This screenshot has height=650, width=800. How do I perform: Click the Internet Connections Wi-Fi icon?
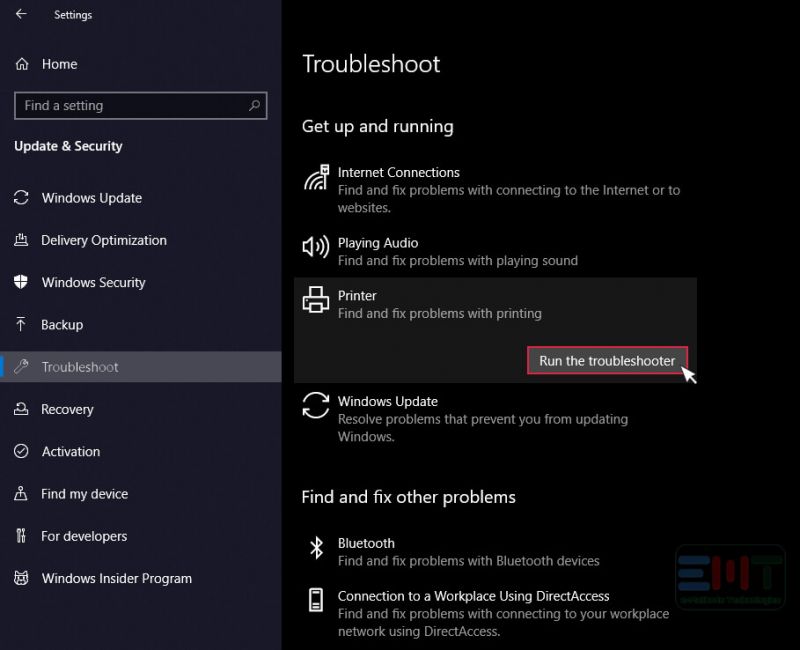coord(316,179)
